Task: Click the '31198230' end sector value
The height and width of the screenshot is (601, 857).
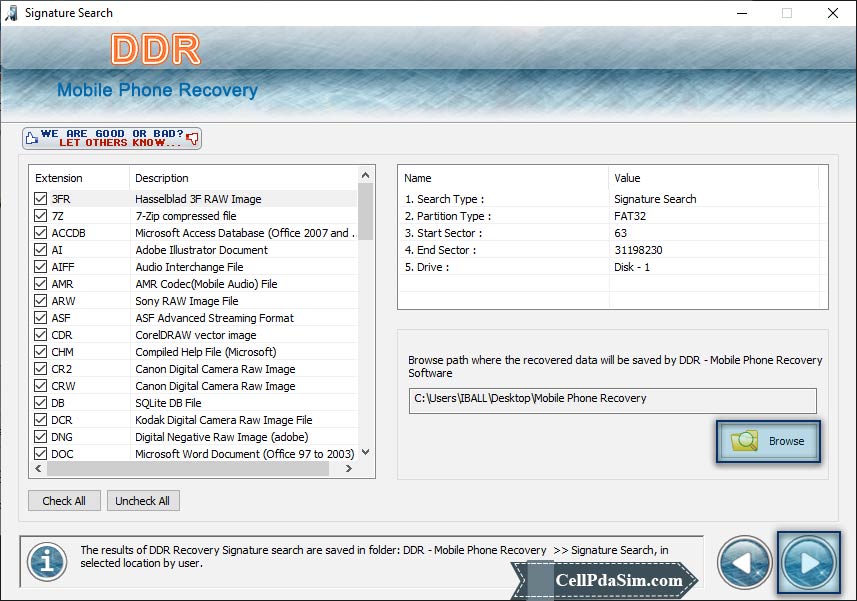Action: [638, 250]
